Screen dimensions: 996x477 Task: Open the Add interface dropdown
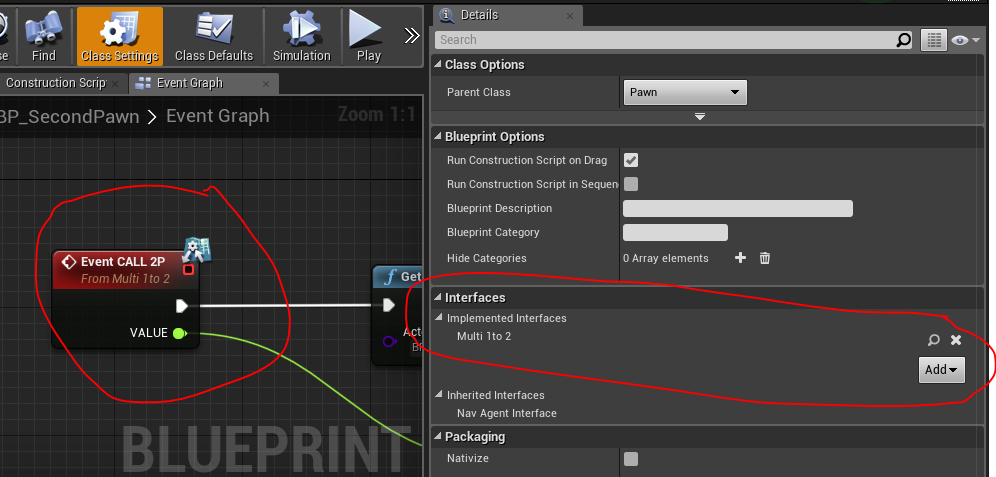(x=941, y=370)
